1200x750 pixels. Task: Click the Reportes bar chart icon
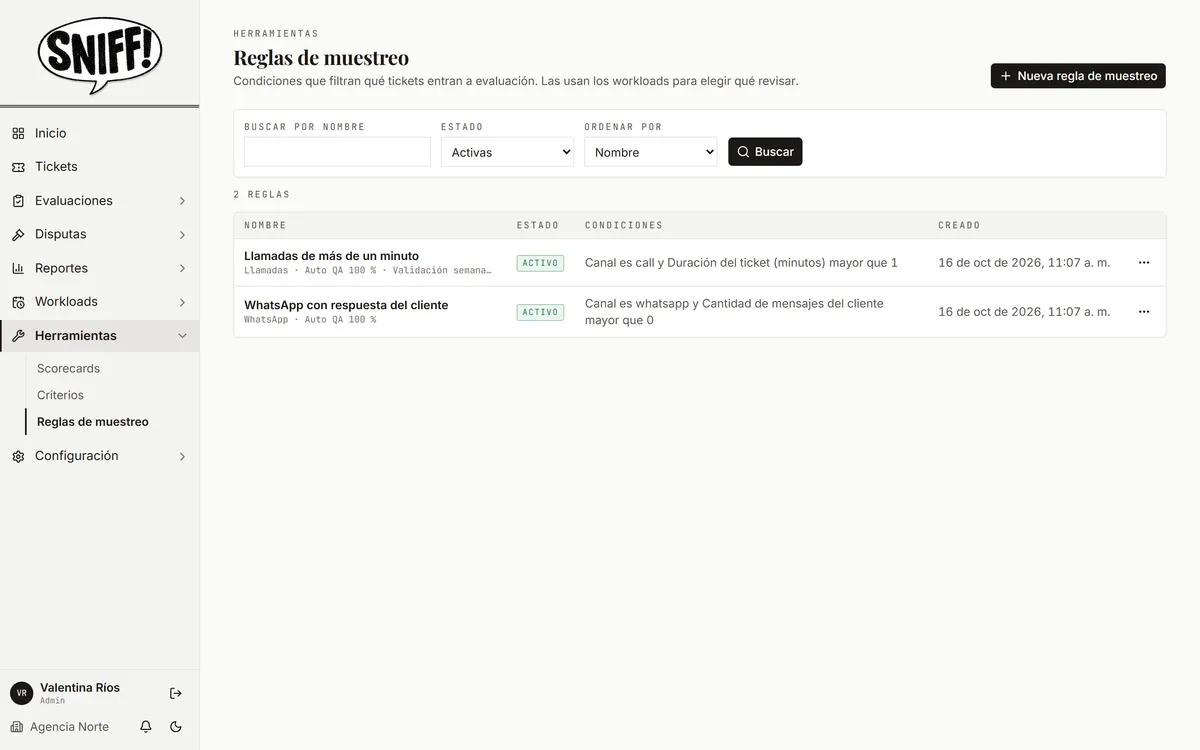18,268
